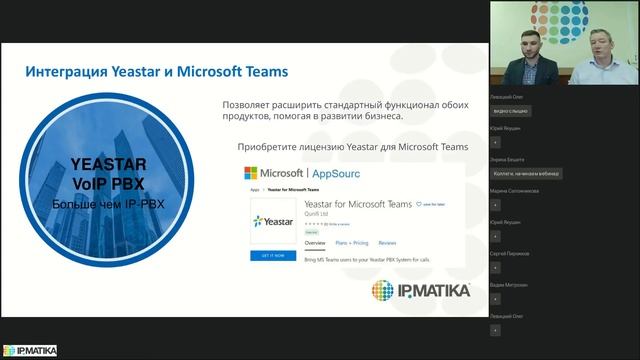Switch to the Plans + Pricing tab
The height and width of the screenshot is (360, 640).
tap(352, 243)
